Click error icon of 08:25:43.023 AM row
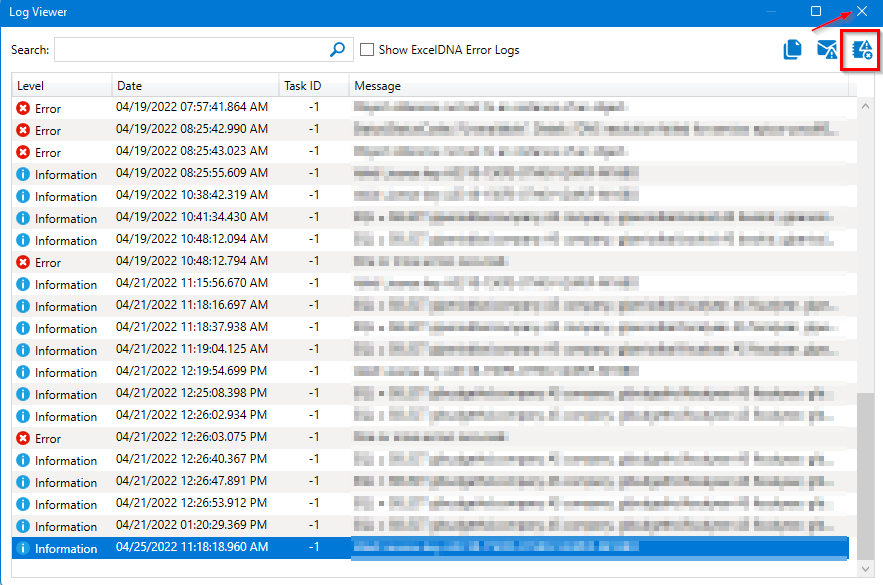Screen dimensions: 883x585 (x=23, y=152)
